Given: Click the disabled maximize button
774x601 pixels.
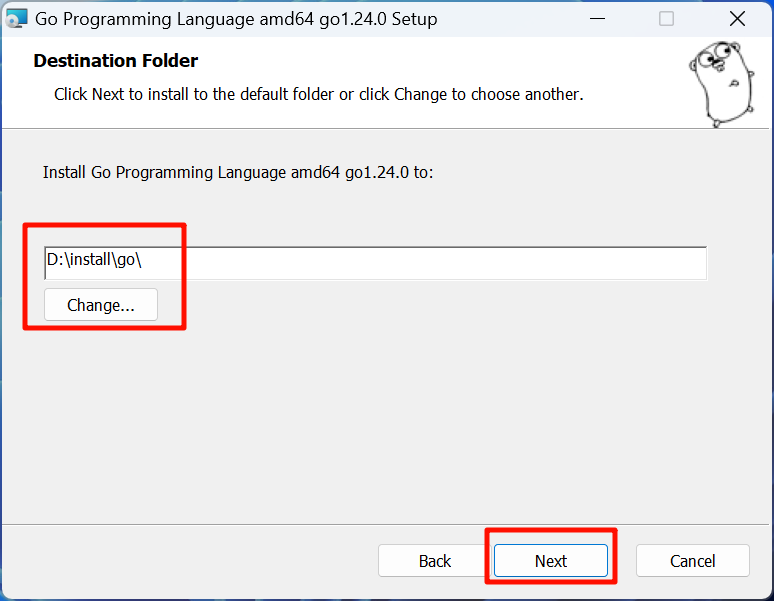Looking at the screenshot, I should click(666, 19).
